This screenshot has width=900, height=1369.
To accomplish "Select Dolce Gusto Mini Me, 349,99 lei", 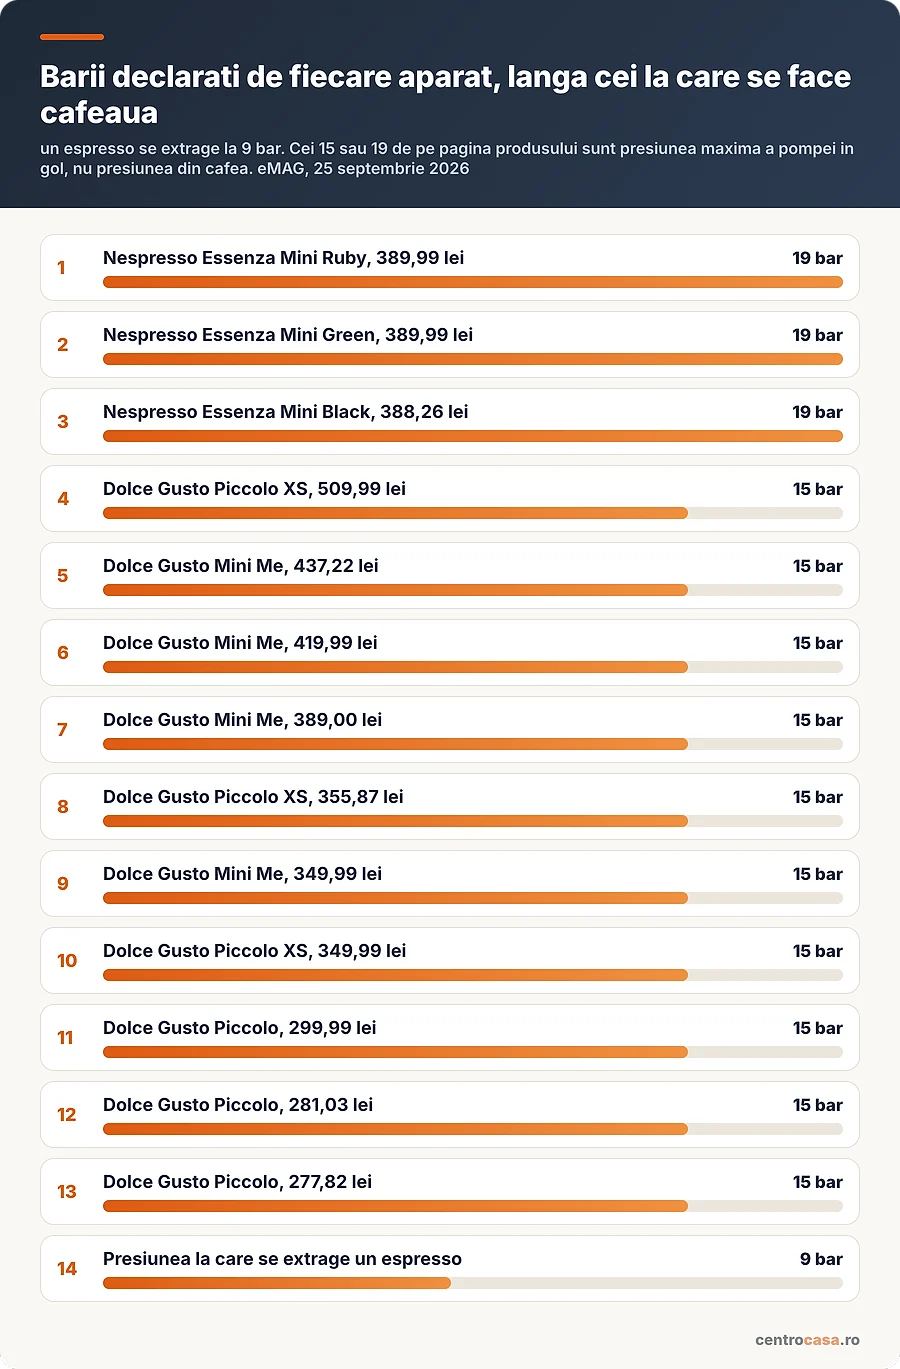I will (242, 874).
